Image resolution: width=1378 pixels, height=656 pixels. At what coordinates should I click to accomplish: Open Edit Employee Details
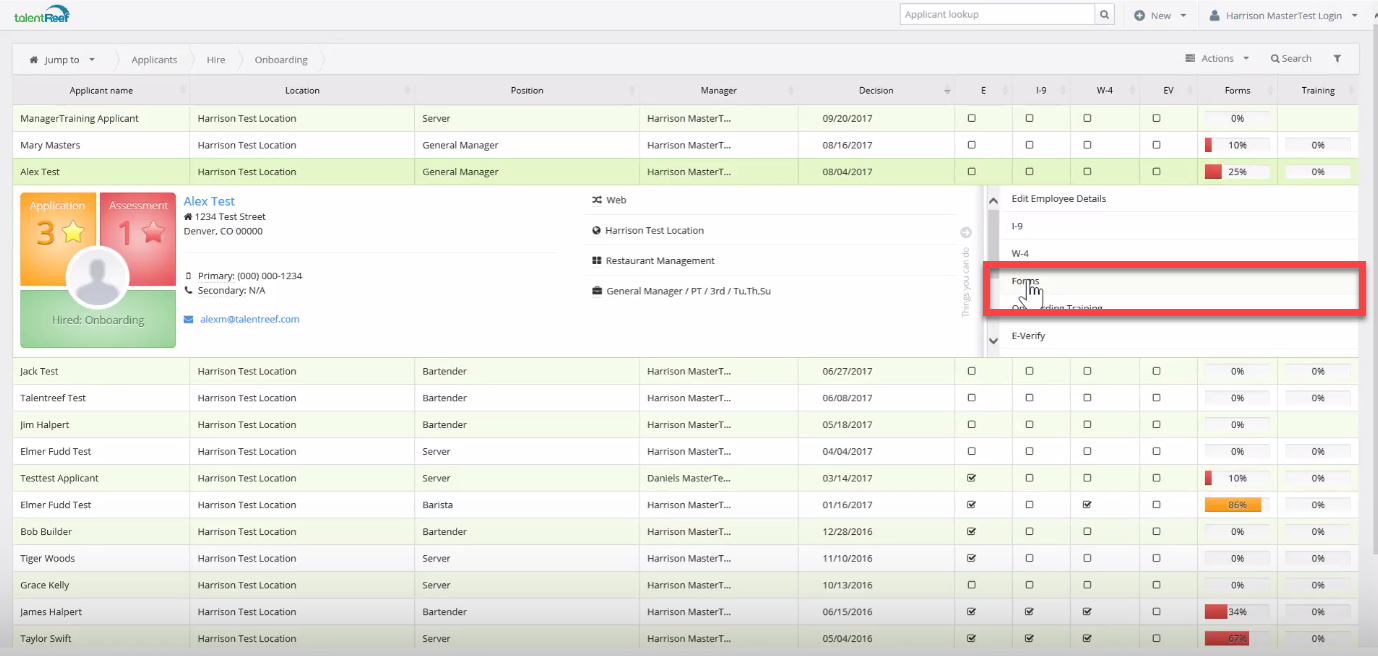tap(1059, 198)
